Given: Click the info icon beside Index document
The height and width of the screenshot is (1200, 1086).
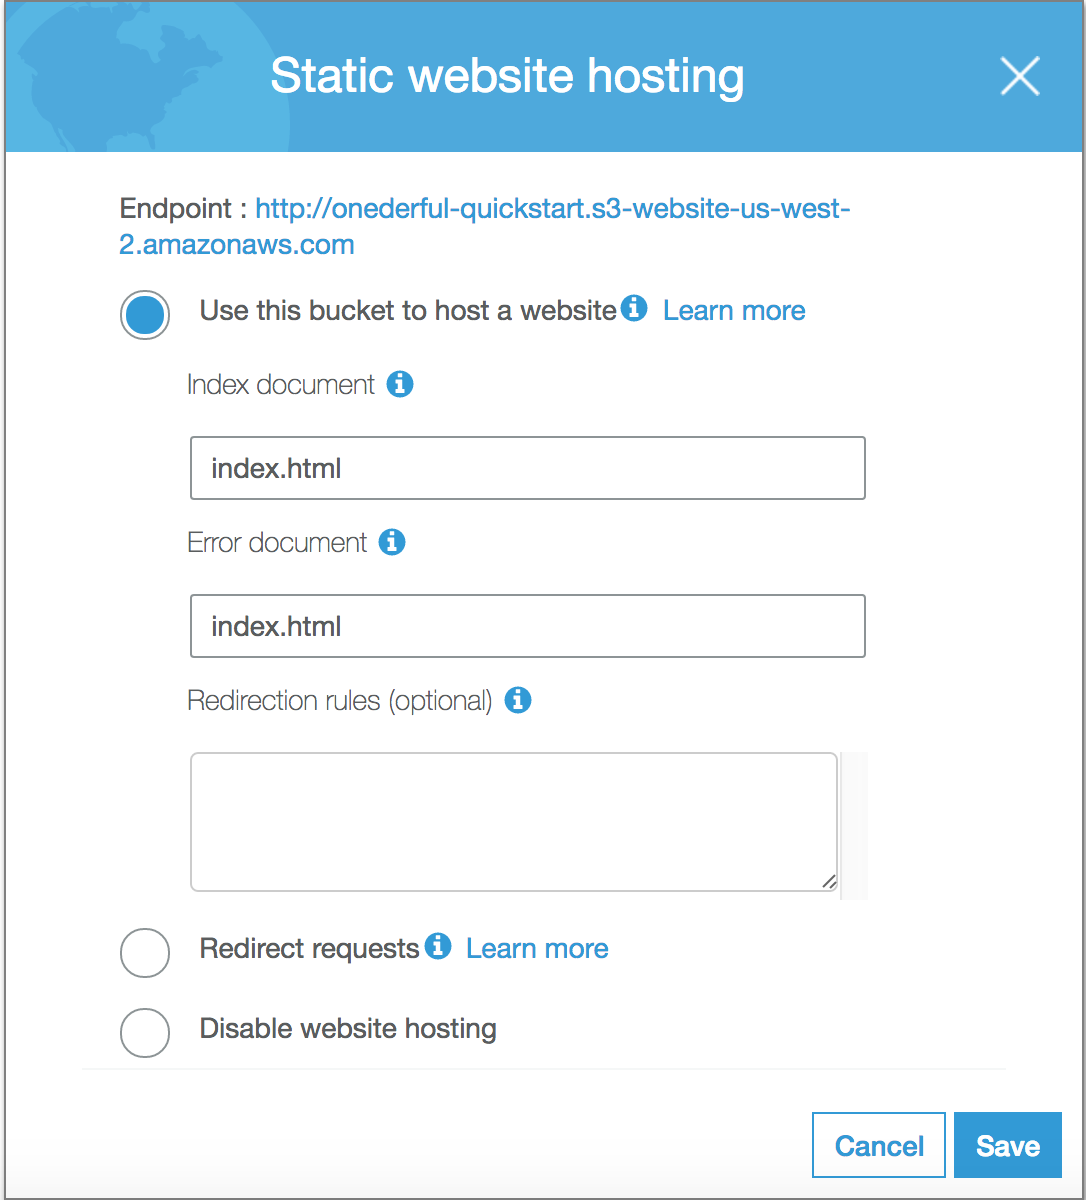Looking at the screenshot, I should (400, 384).
